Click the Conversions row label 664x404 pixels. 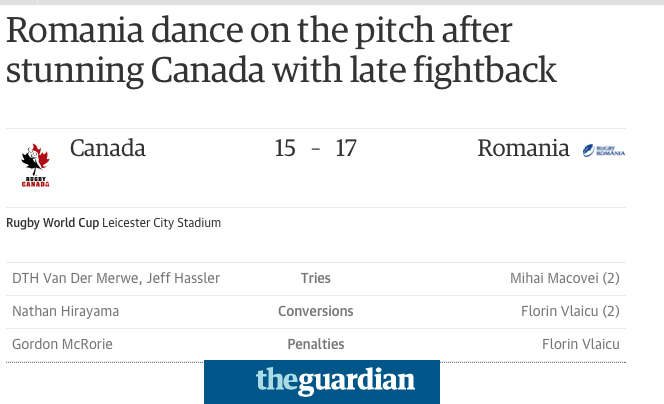(315, 311)
